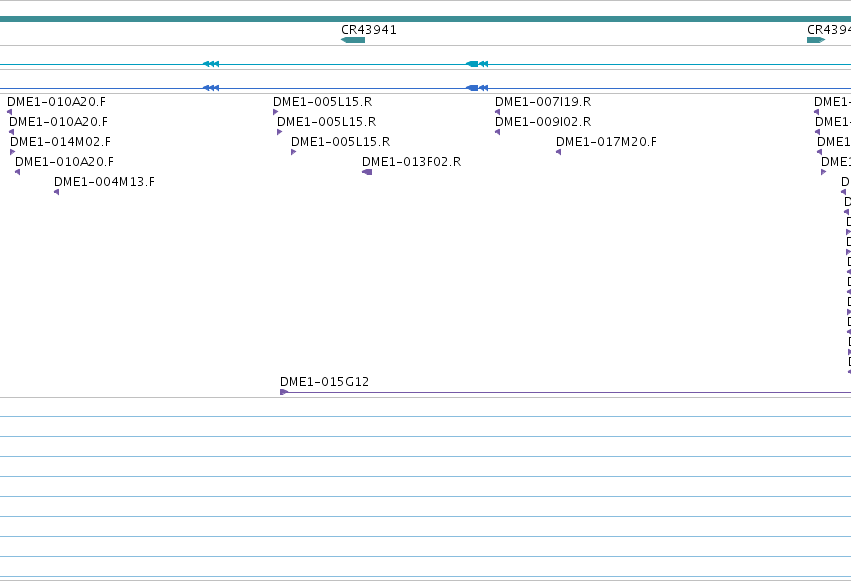Select the DME1-007I19.R feature label
The image size is (851, 581).
[543, 102]
